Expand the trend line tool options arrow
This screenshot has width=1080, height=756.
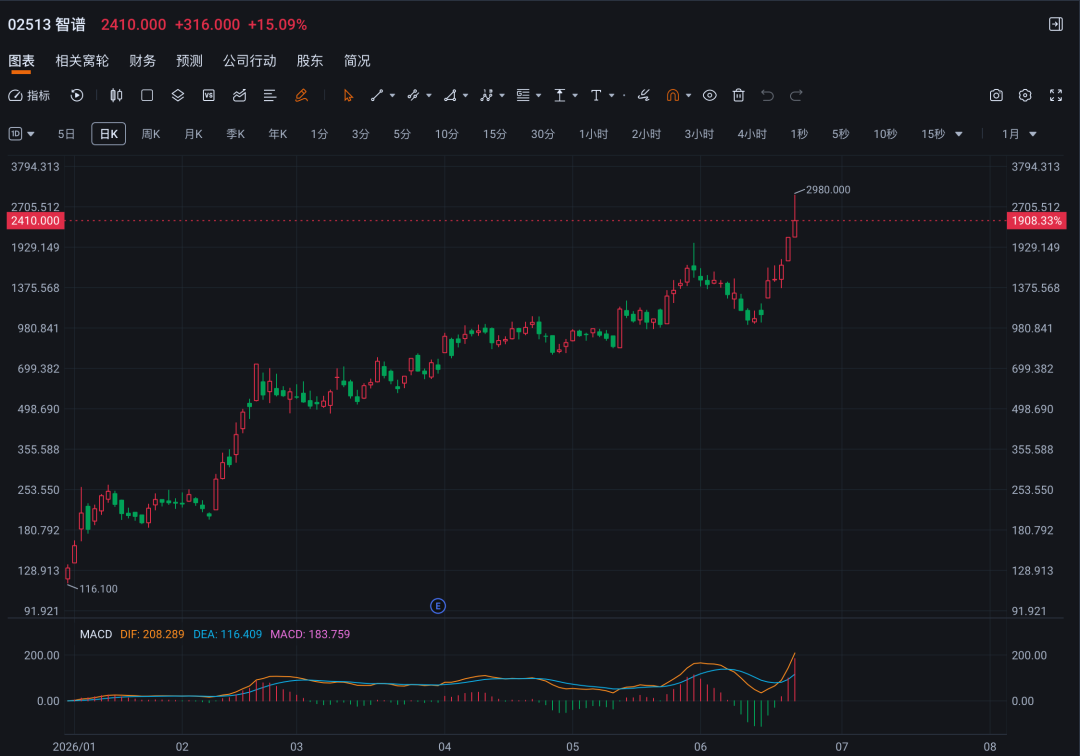pos(393,96)
